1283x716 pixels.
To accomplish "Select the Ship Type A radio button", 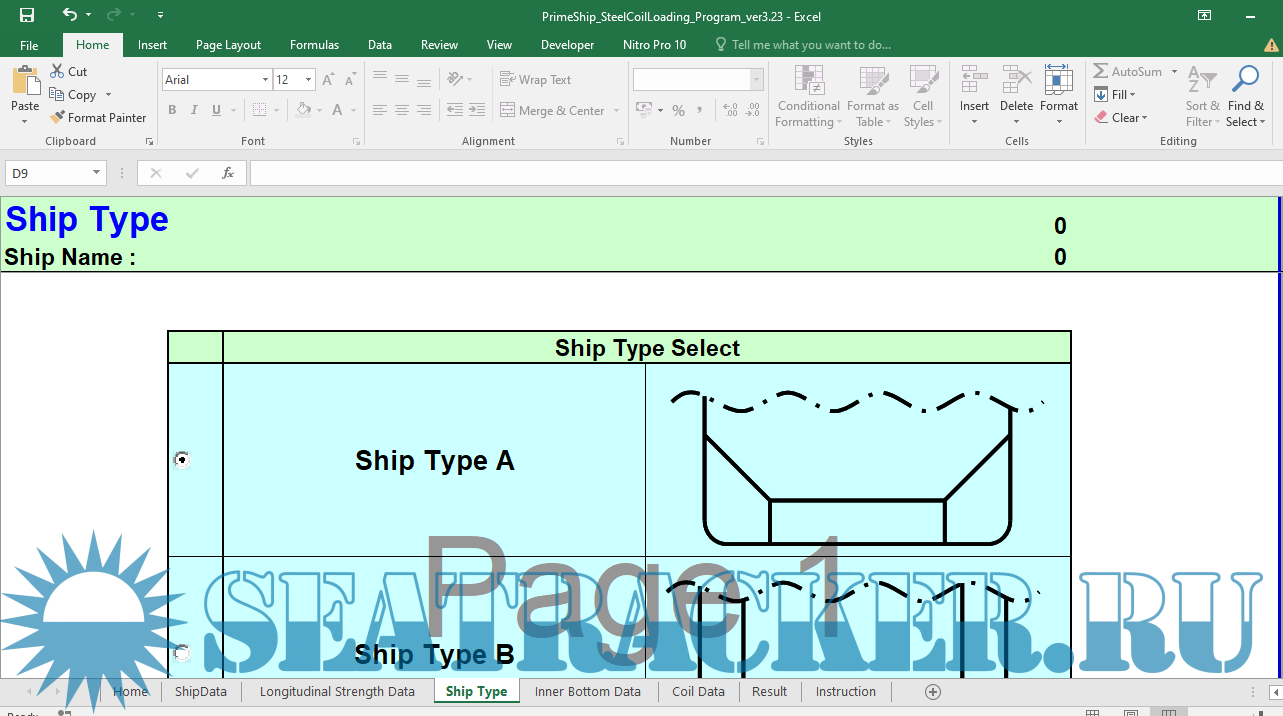I will pyautogui.click(x=182, y=460).
